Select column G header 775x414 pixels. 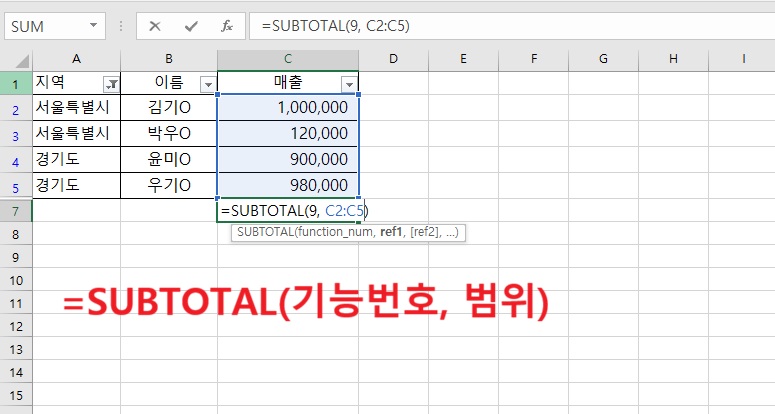click(603, 59)
